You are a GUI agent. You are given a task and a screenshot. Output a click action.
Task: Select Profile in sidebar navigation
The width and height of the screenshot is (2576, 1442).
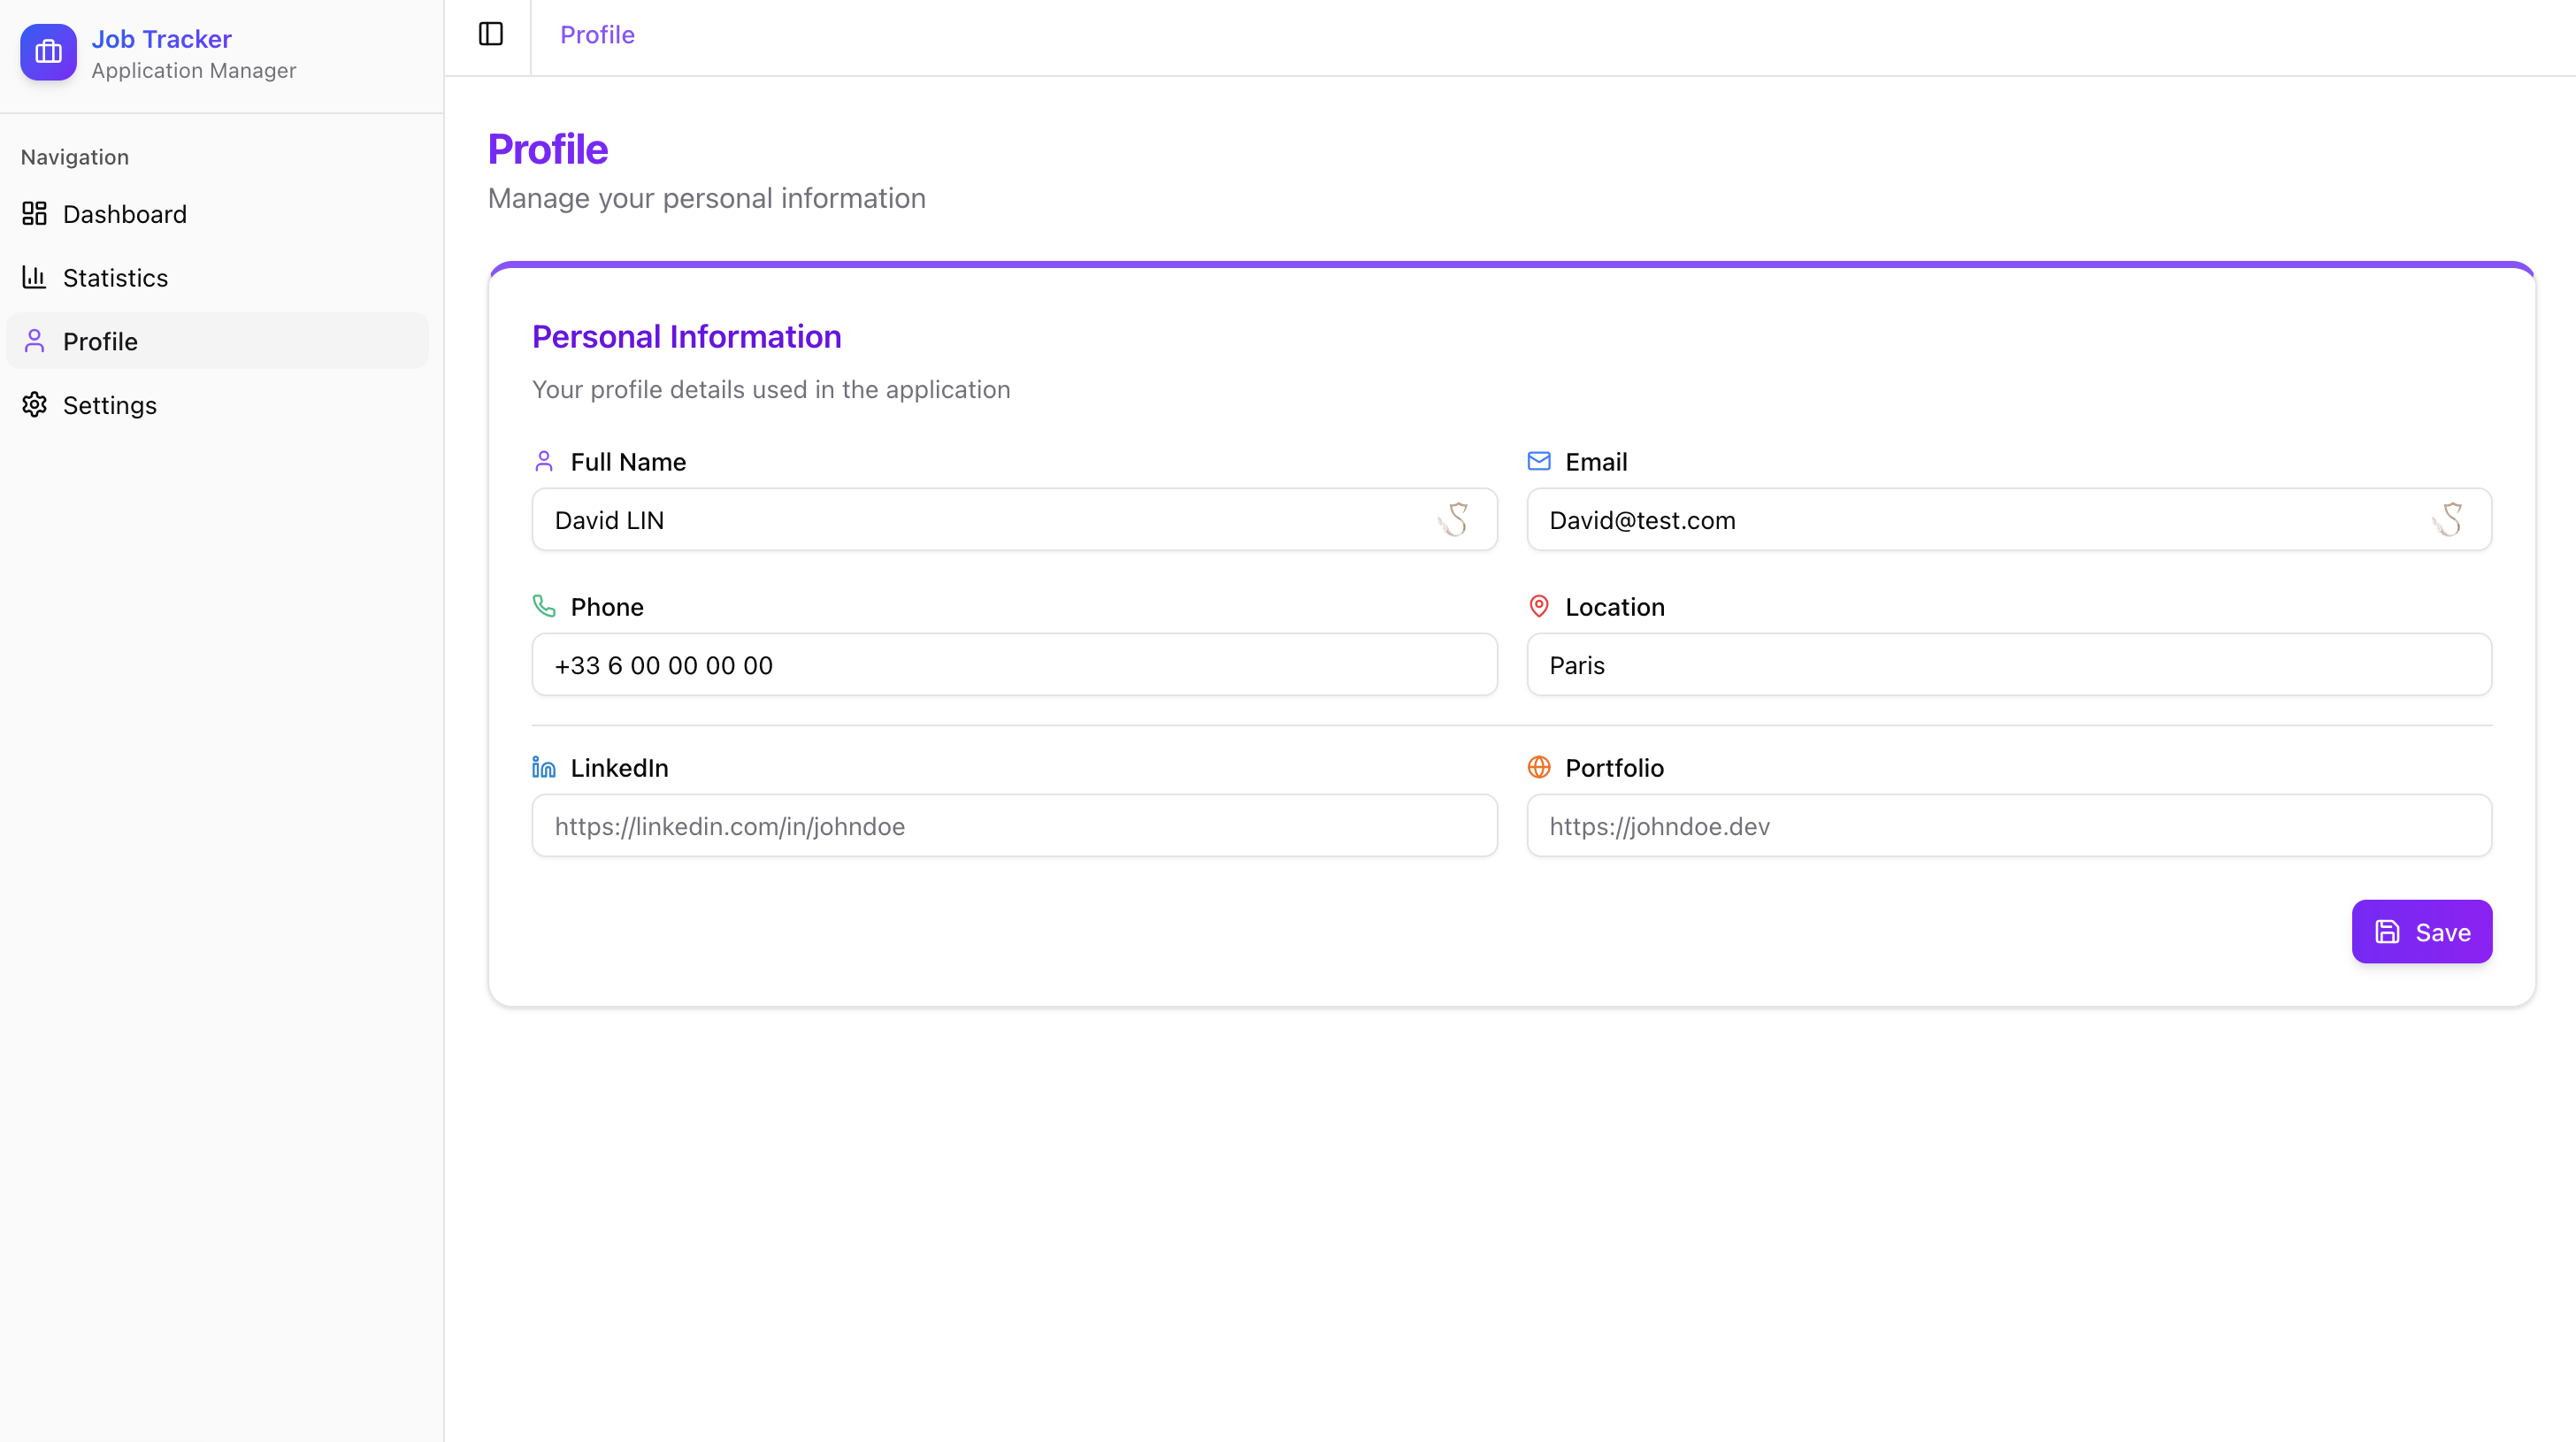(x=100, y=341)
